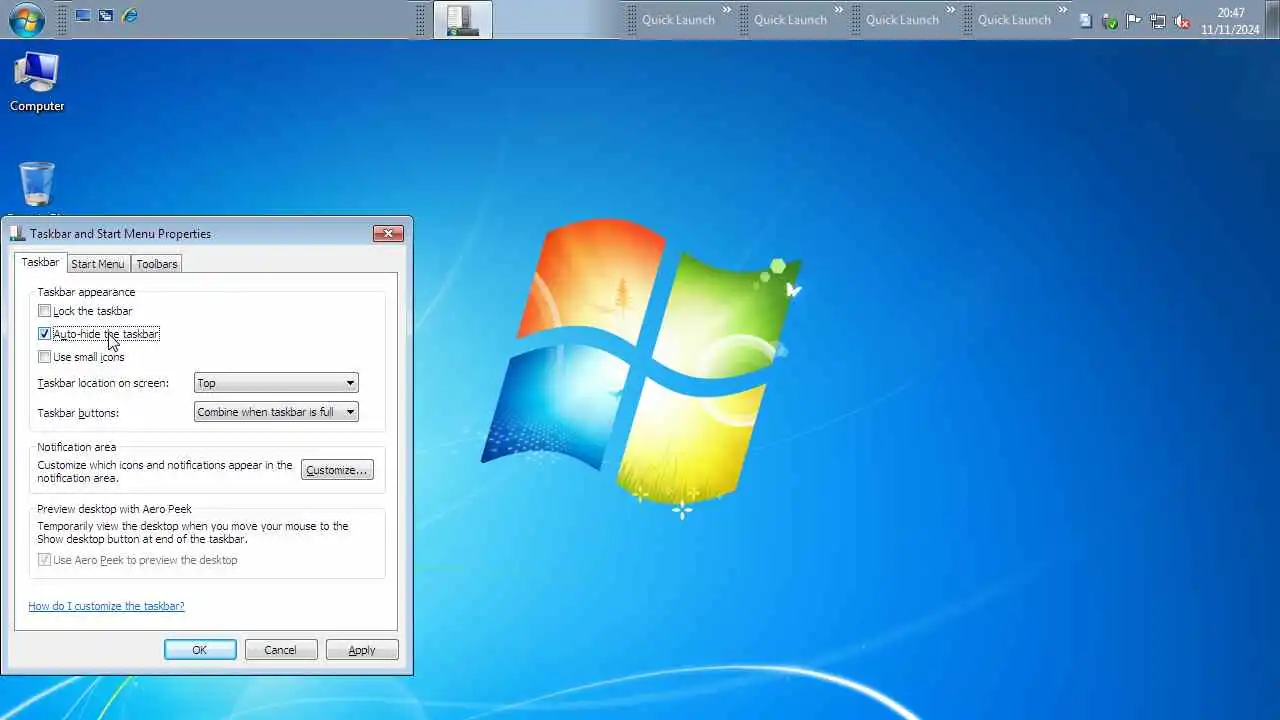
Task: Click the "Taskbar location on screen:" label
Action: (103, 383)
